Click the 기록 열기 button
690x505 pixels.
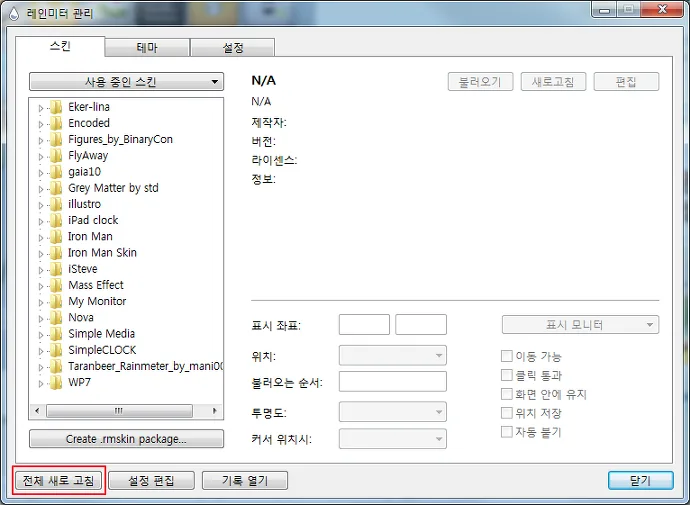point(245,480)
